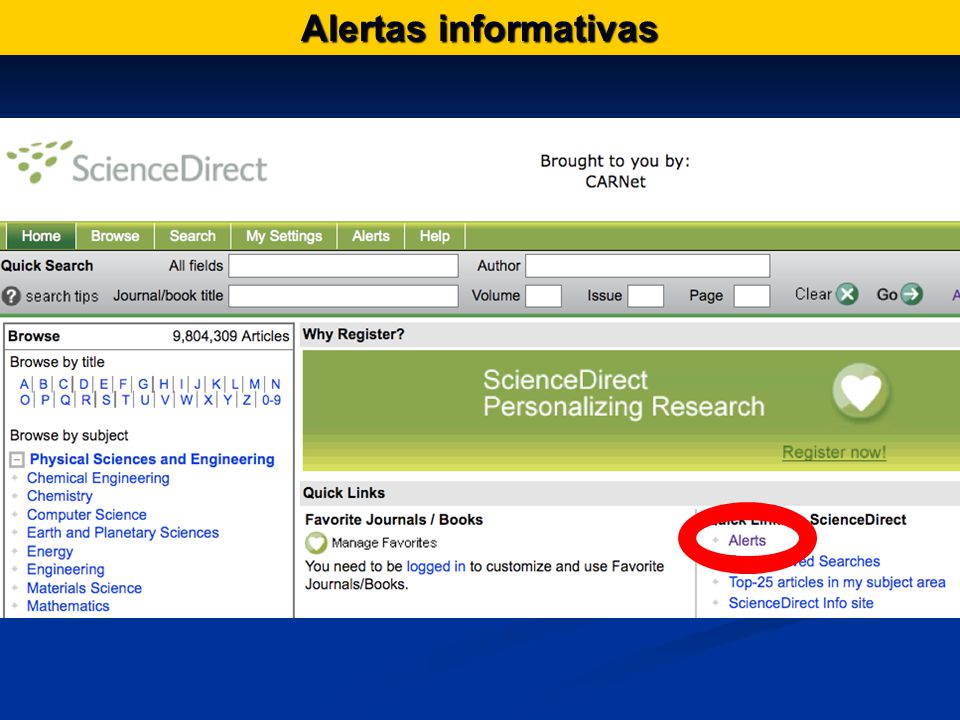Click the All fields search box
Viewport: 960px width, 720px height.
(343, 266)
